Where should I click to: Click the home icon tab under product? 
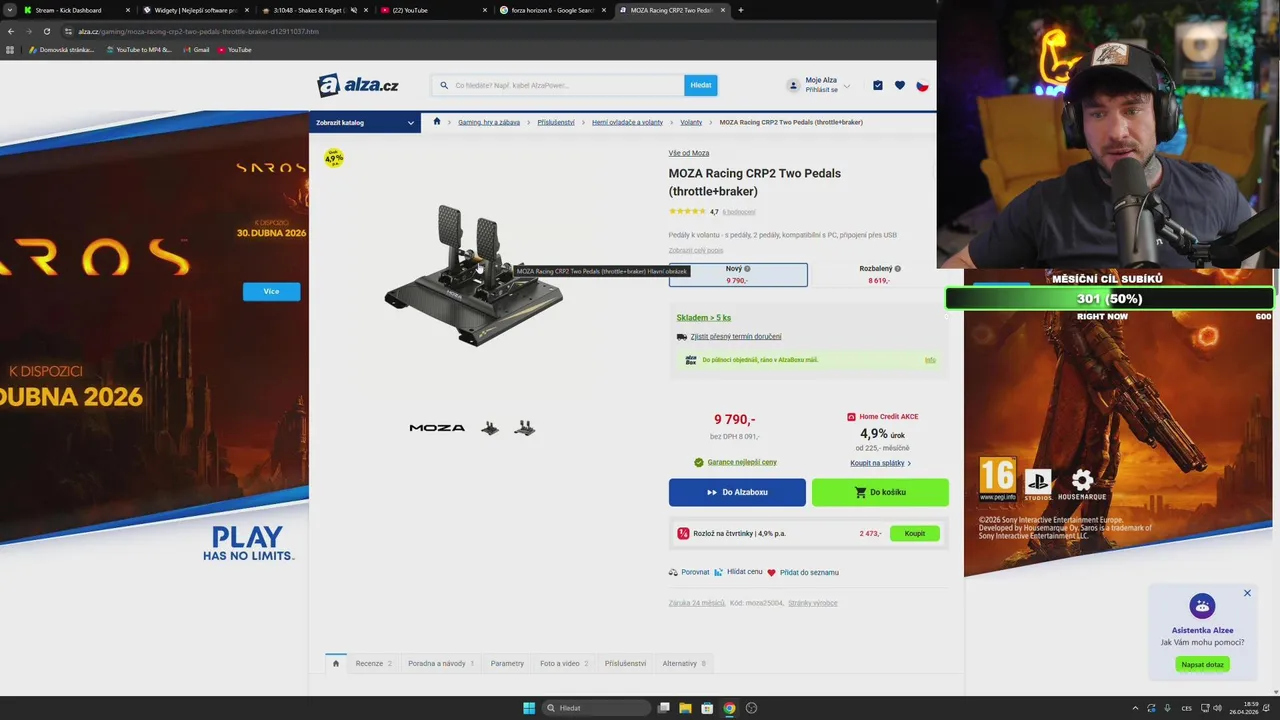[336, 663]
